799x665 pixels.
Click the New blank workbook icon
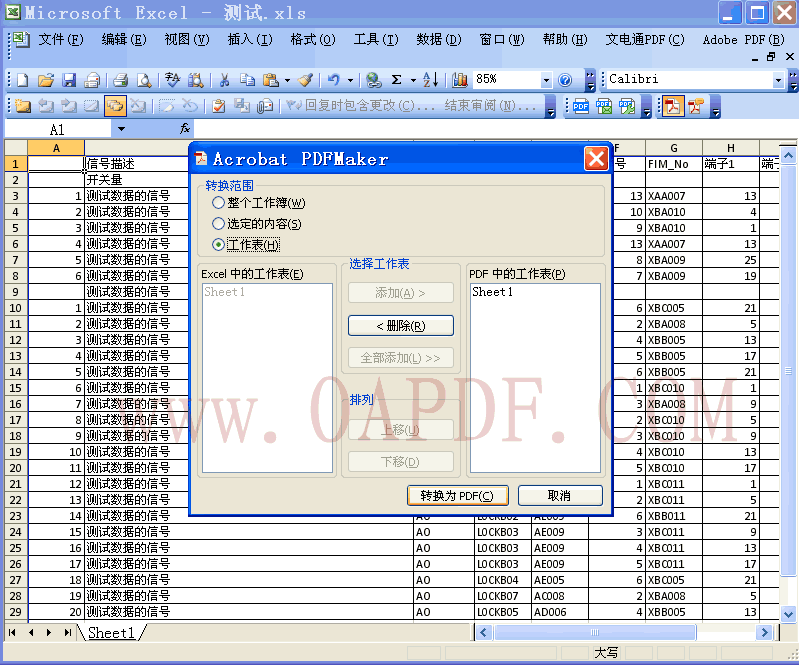click(23, 80)
